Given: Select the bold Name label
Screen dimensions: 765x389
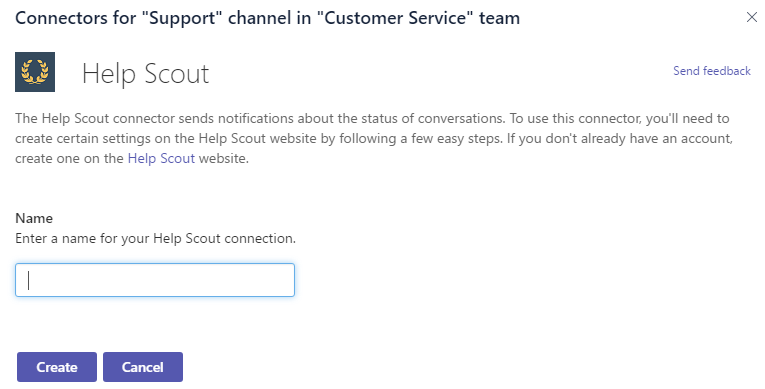Looking at the screenshot, I should pyautogui.click(x=34, y=218).
